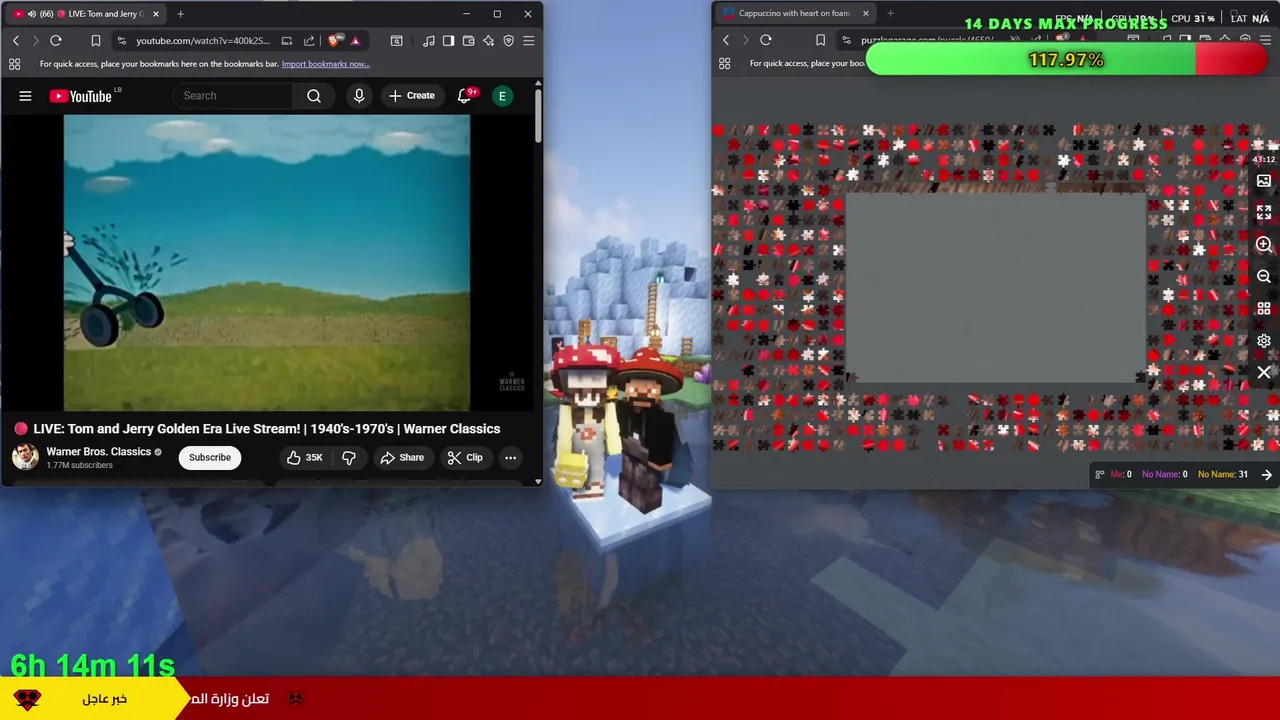Screen dimensions: 1280x720
Task: Open Leo AI sparkle icon
Action: [x=488, y=41]
